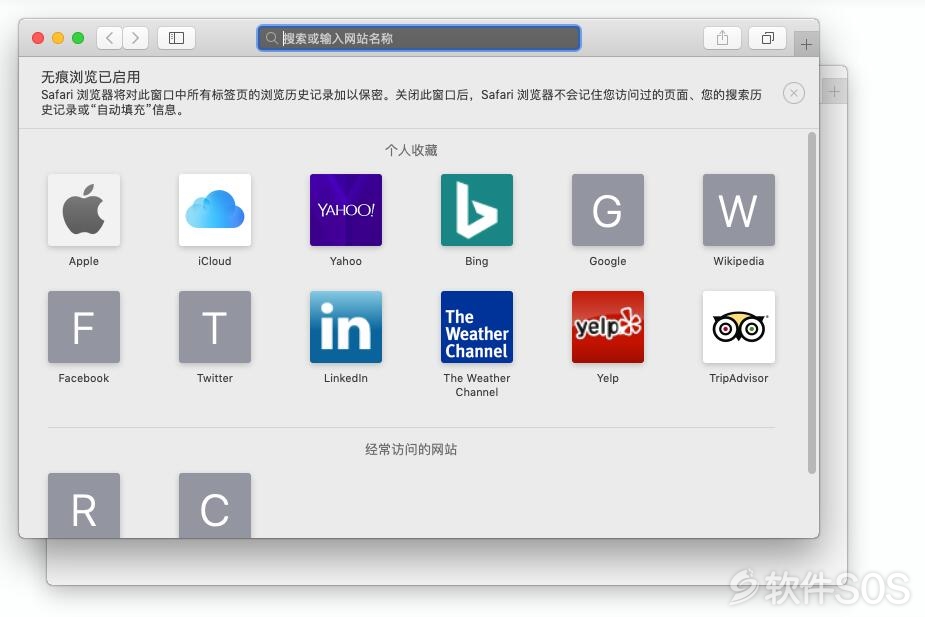Click the 经常访问的网站 heading
Viewport: 925px width, 617px height.
point(411,449)
